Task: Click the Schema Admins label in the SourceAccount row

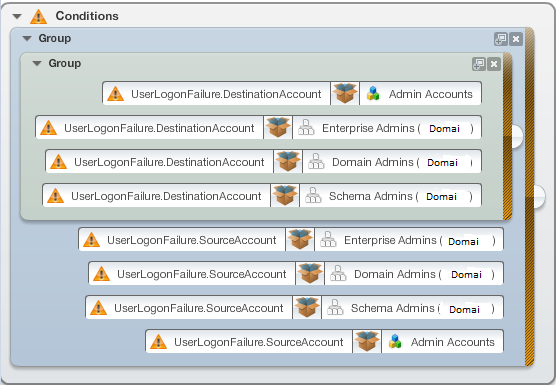Action: click(393, 308)
